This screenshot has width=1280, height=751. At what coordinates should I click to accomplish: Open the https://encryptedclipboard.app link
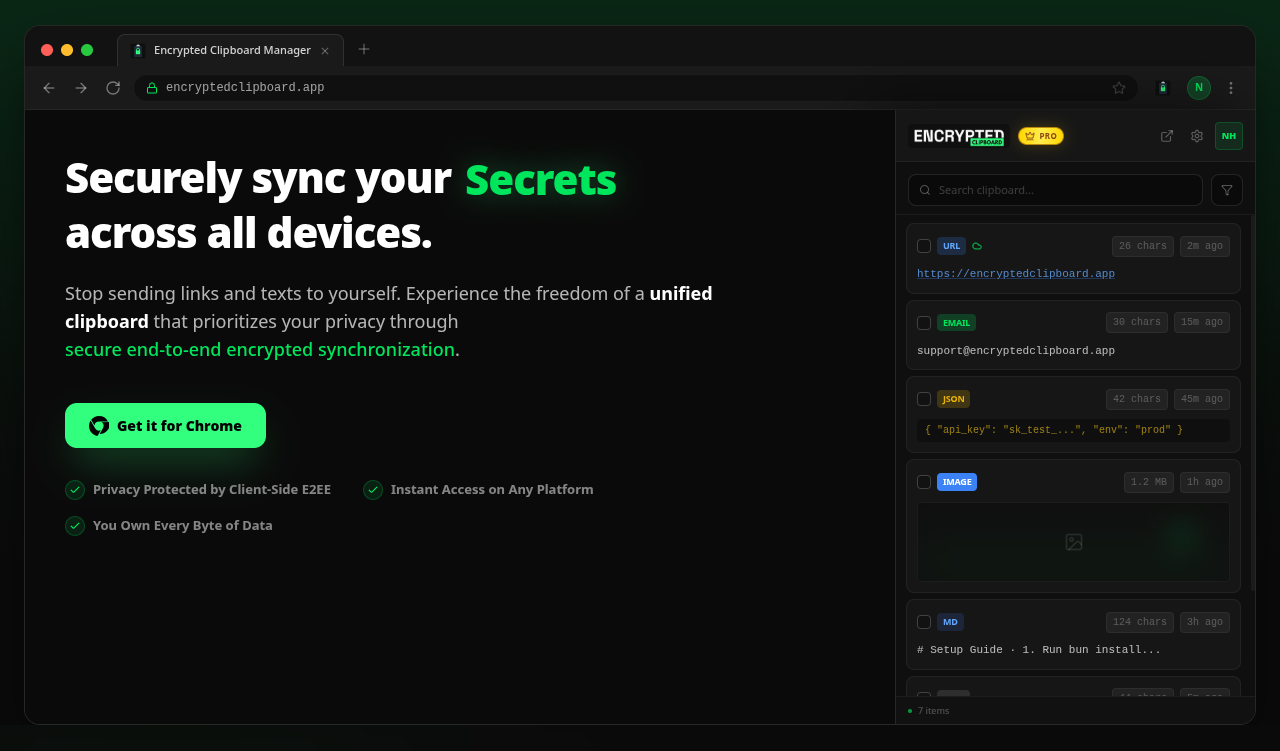pos(1015,274)
